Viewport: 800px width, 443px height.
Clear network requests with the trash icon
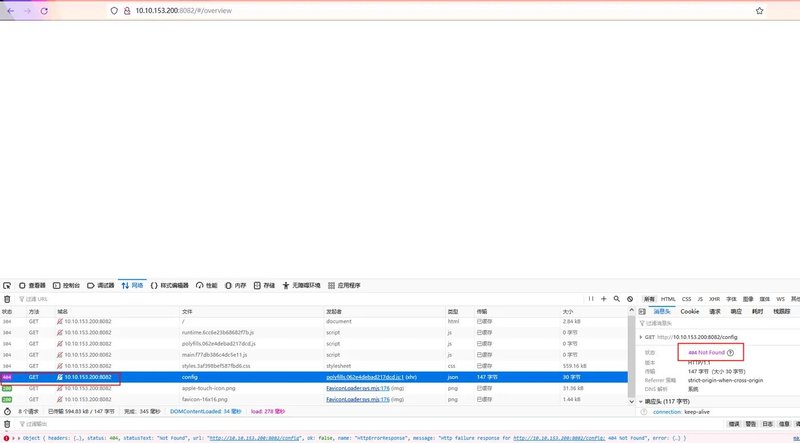tap(7, 299)
